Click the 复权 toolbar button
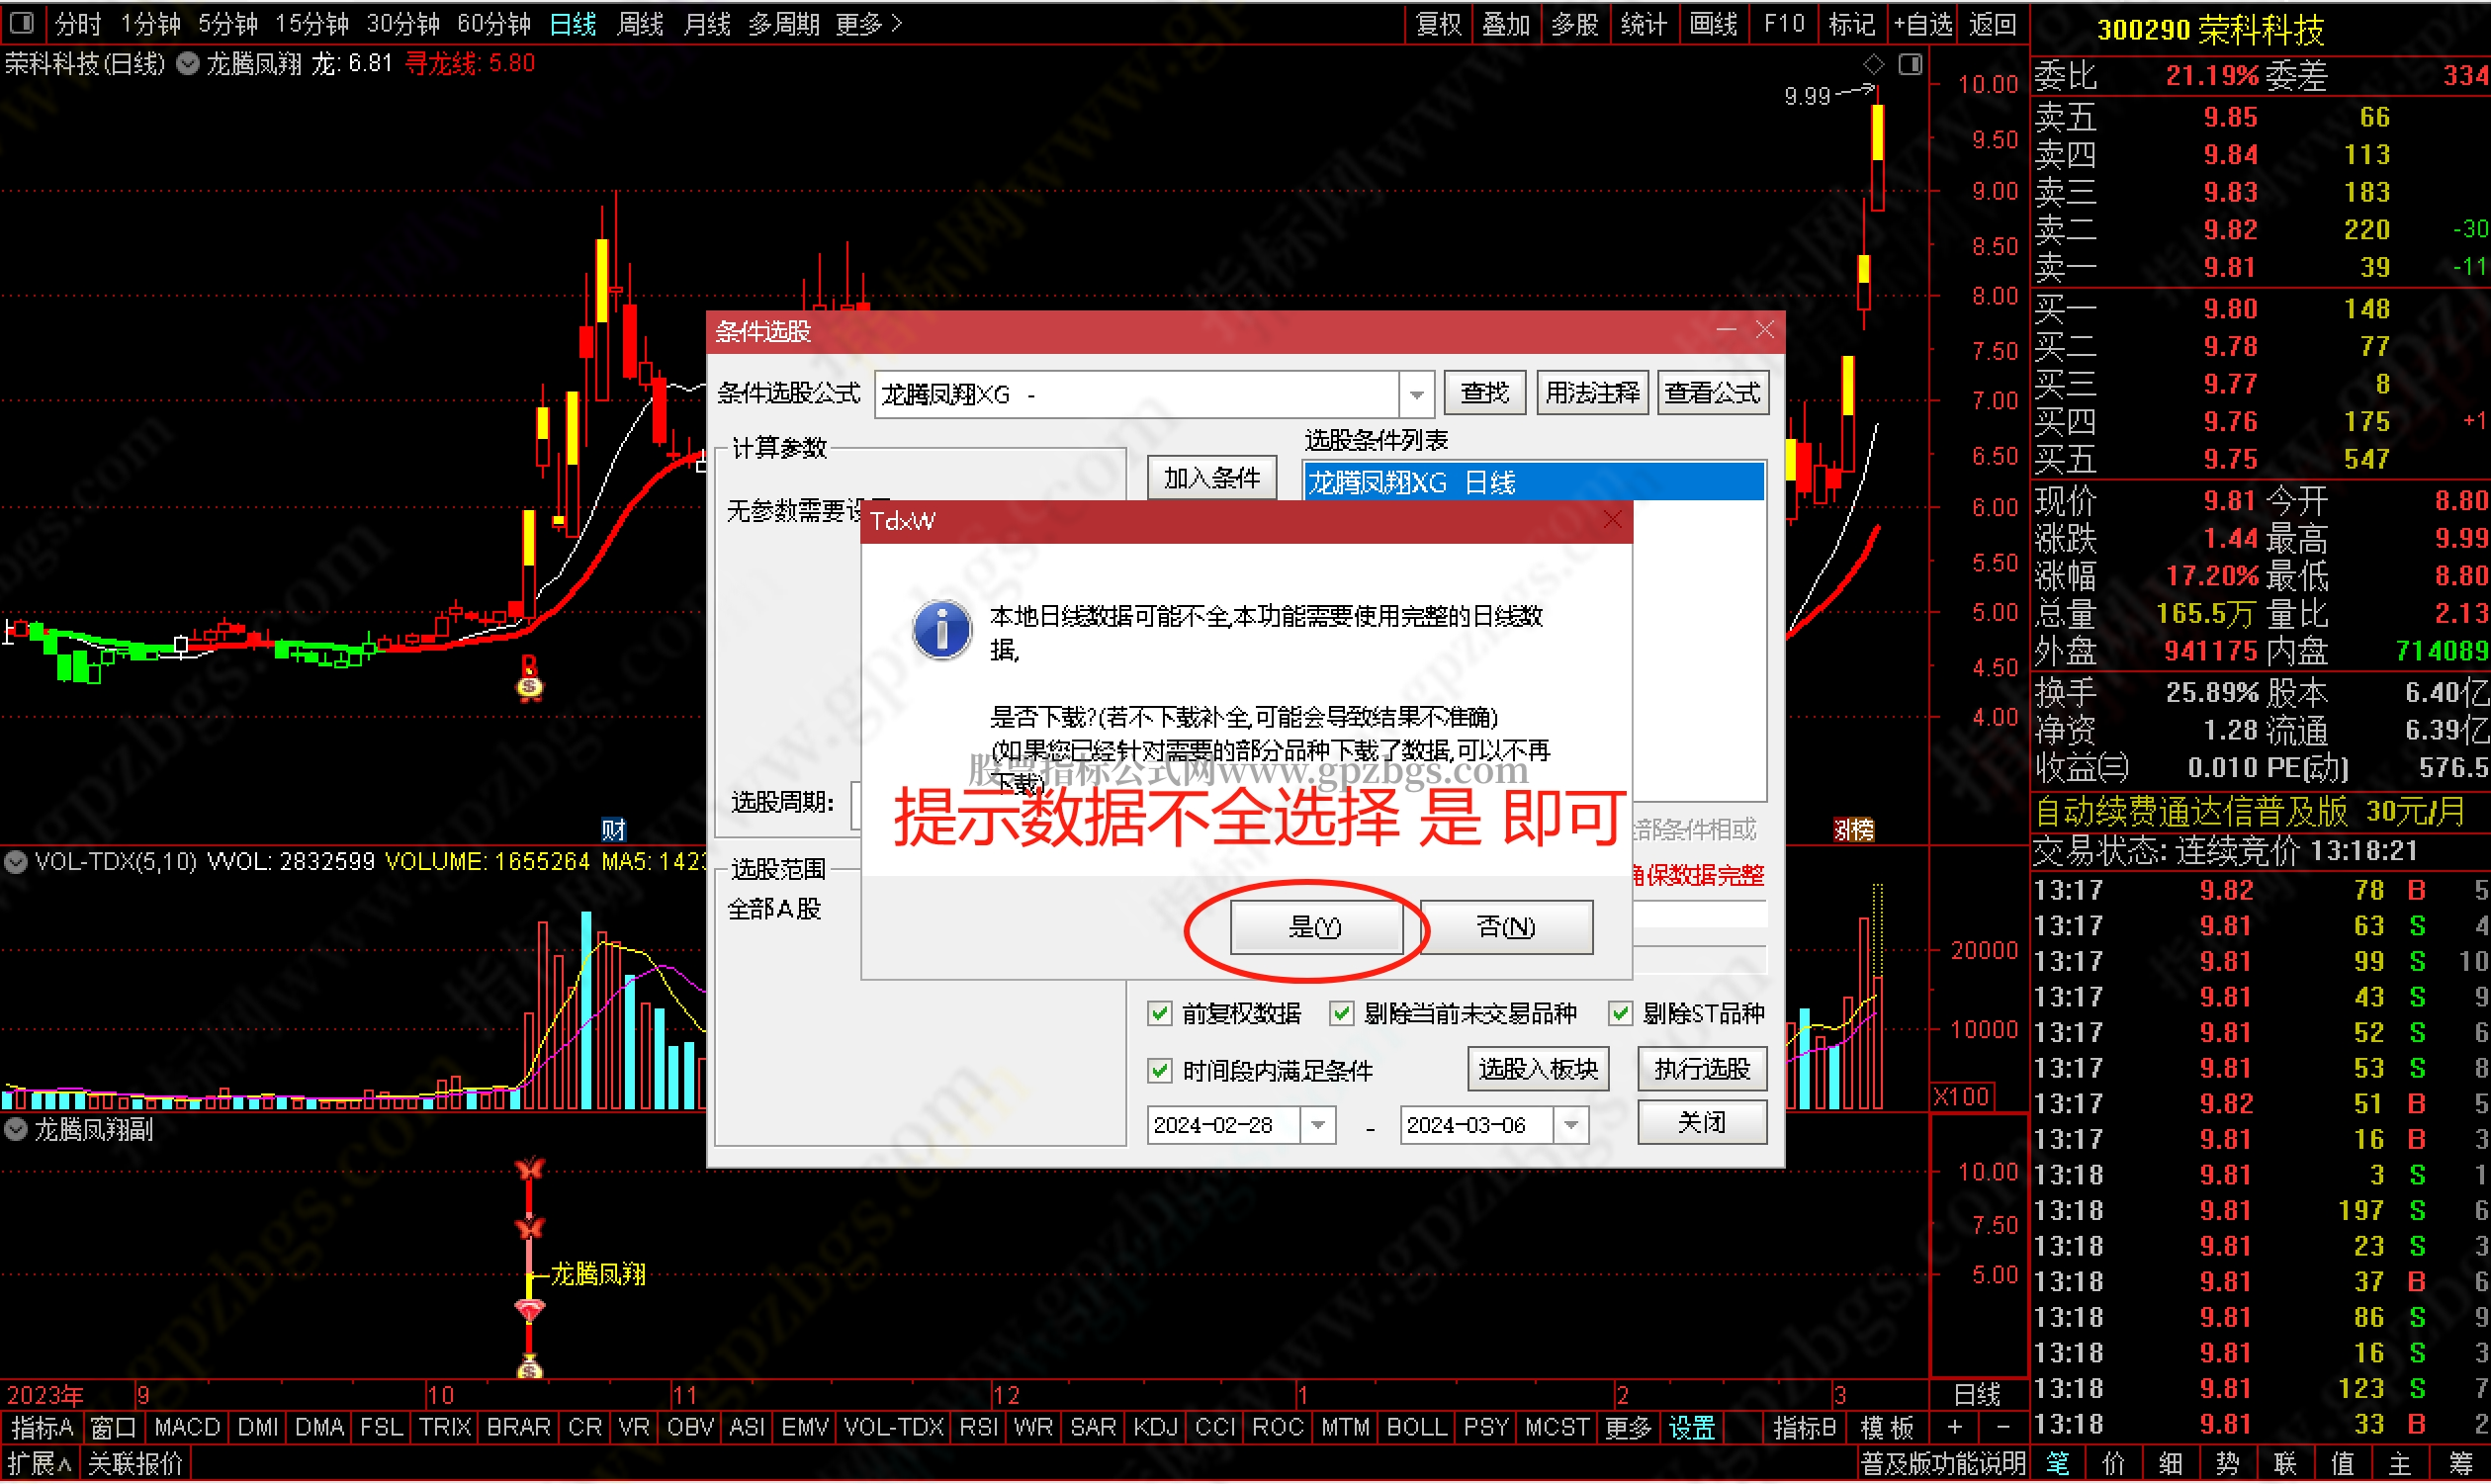The width and height of the screenshot is (2491, 1484). 1439,23
